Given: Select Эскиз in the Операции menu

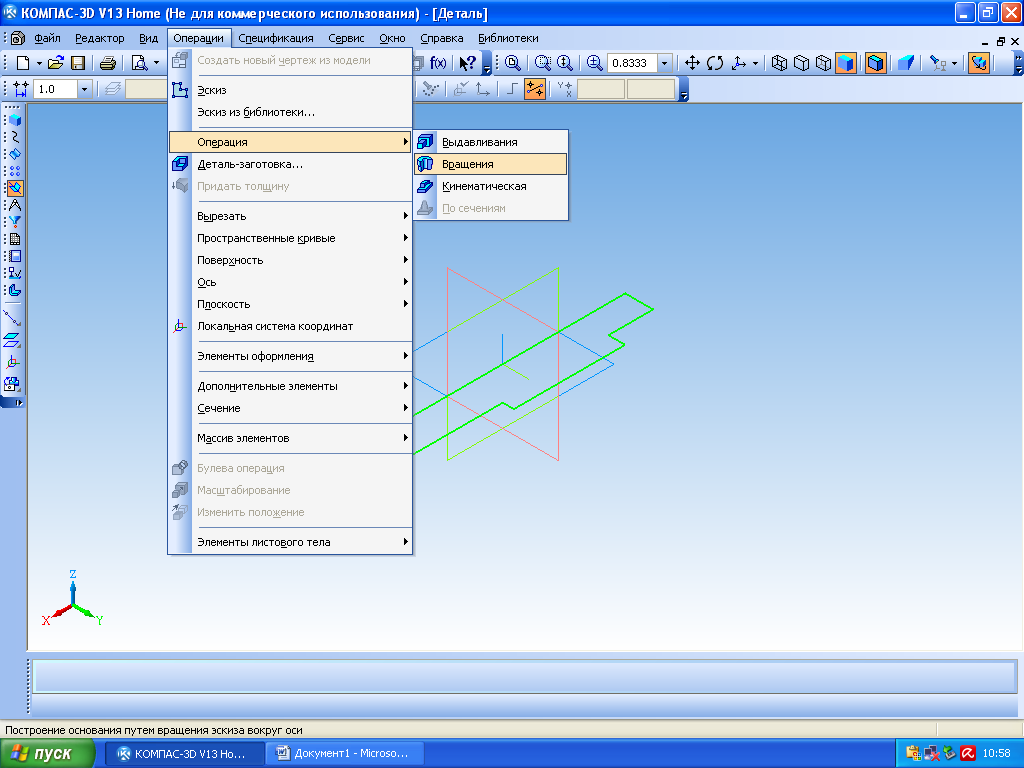Looking at the screenshot, I should click(290, 90).
